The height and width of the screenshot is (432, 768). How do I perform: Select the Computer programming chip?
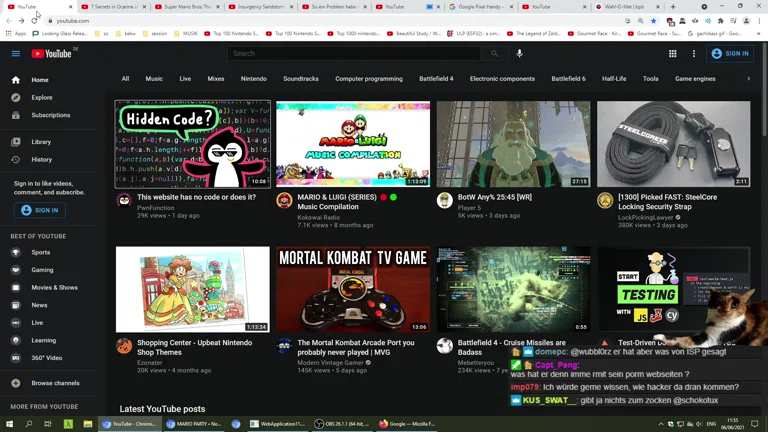369,78
